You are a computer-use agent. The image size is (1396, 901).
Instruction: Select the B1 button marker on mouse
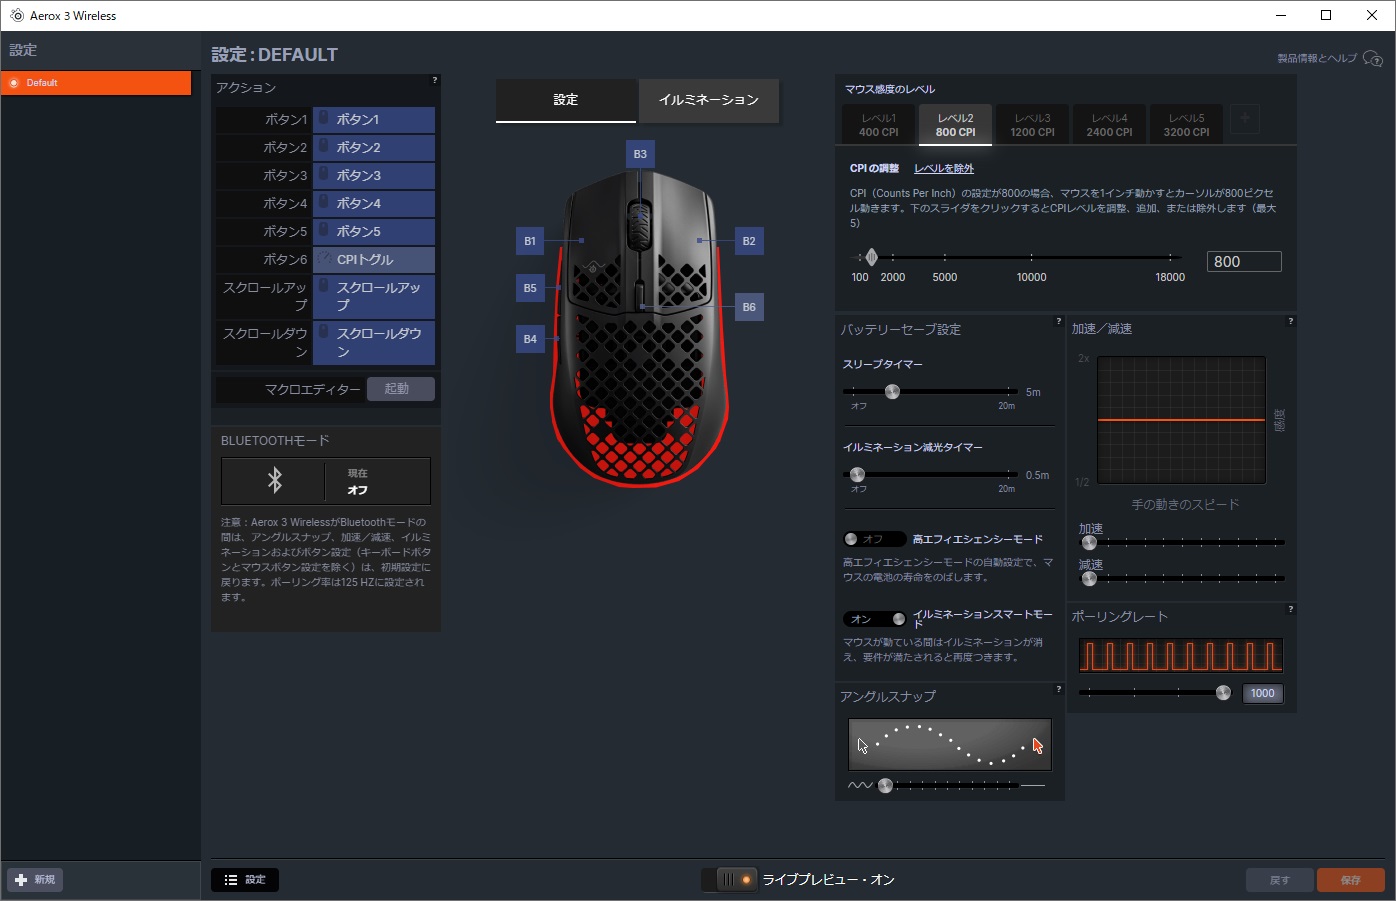tap(530, 241)
